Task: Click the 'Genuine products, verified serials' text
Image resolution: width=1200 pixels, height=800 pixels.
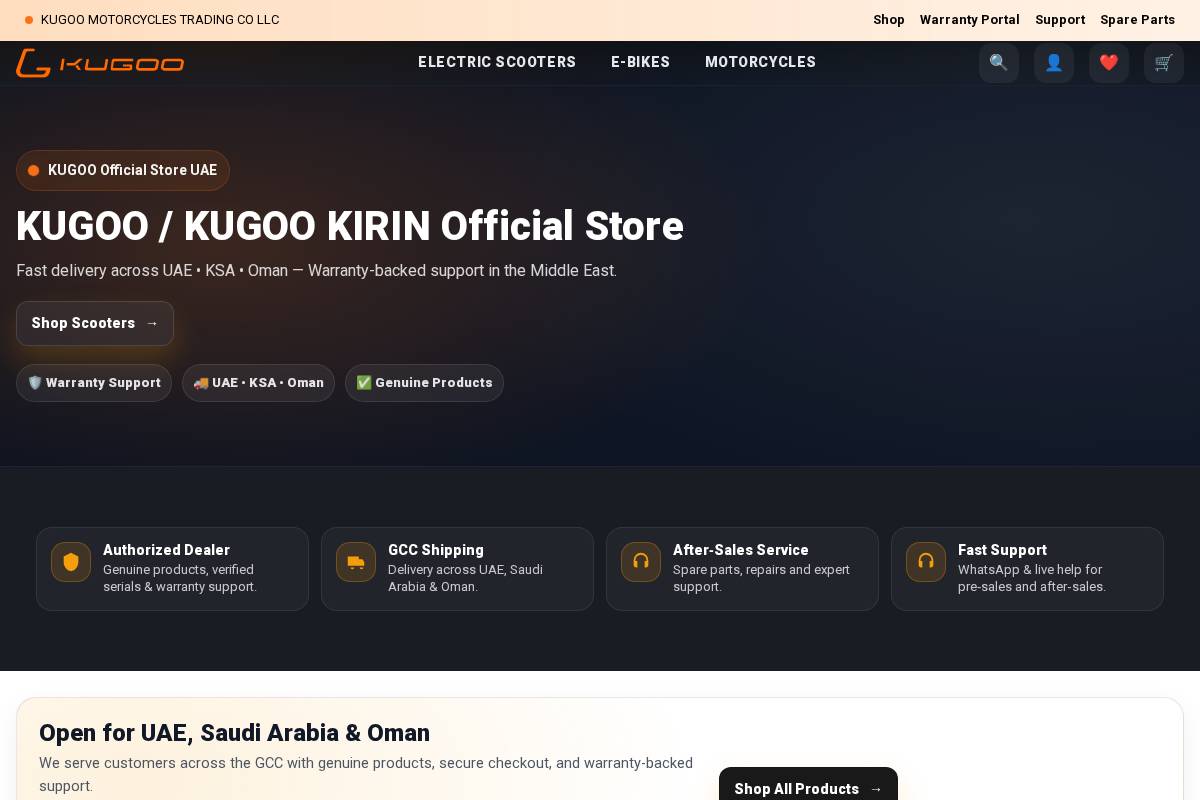Action: click(x=180, y=578)
